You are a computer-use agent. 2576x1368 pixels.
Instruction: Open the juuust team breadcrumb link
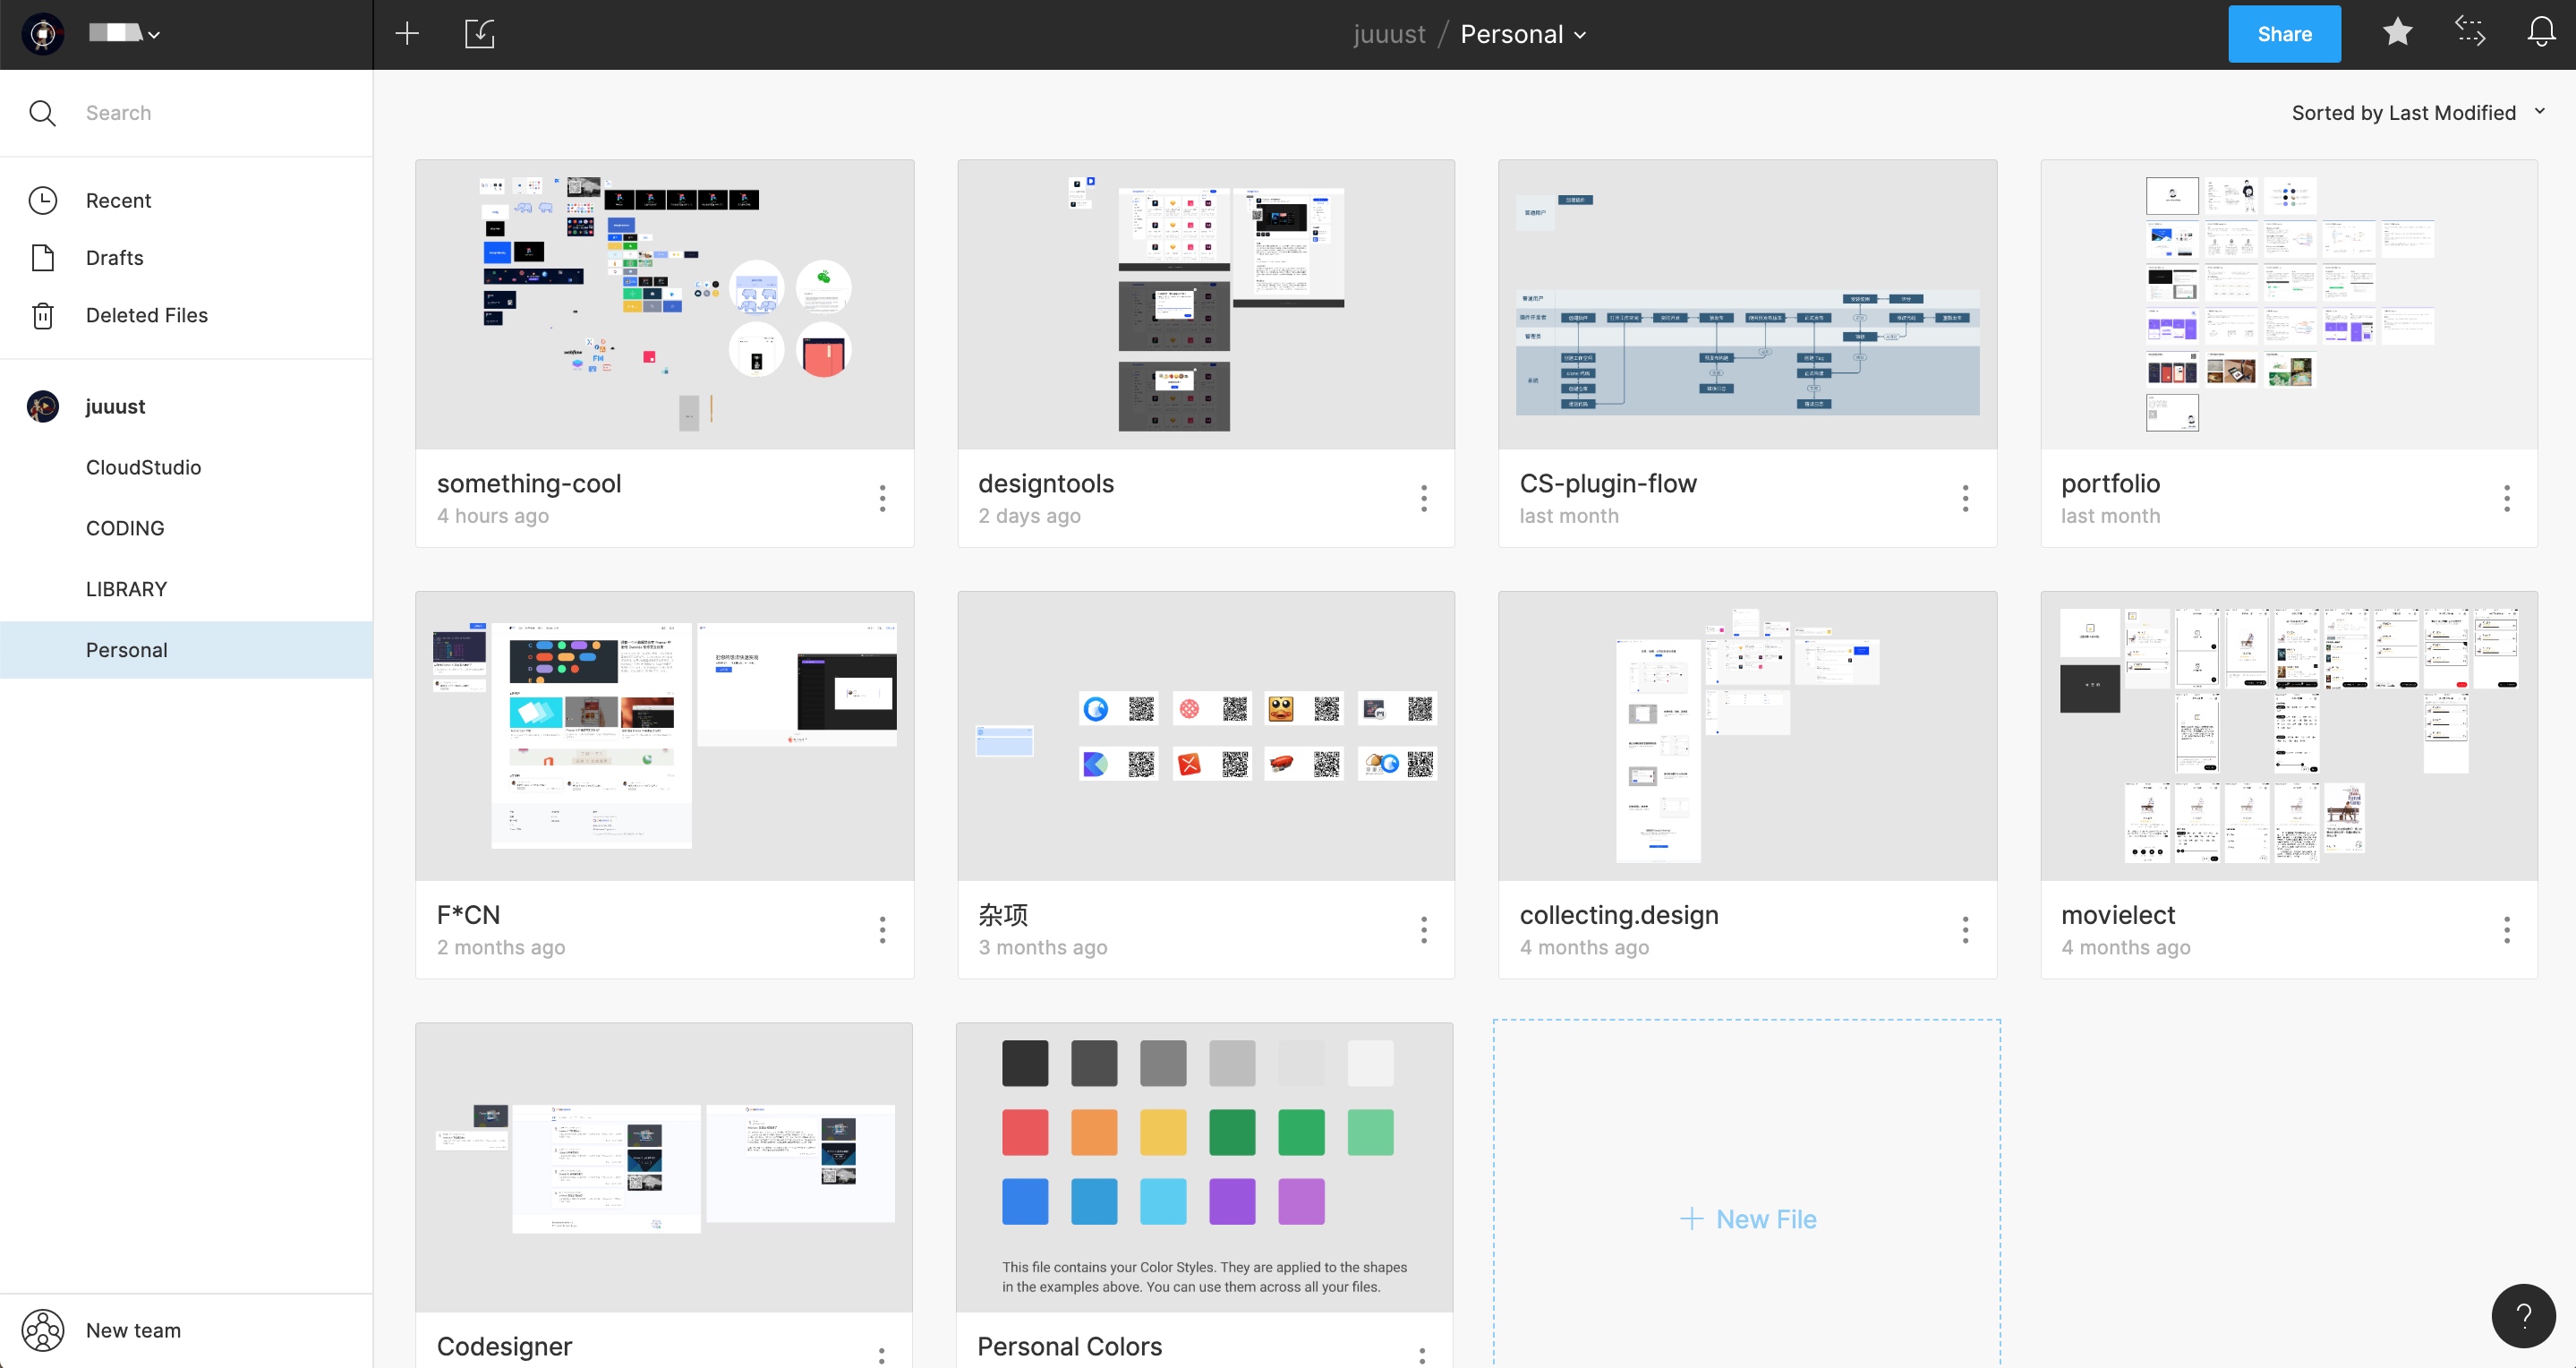pos(1389,34)
